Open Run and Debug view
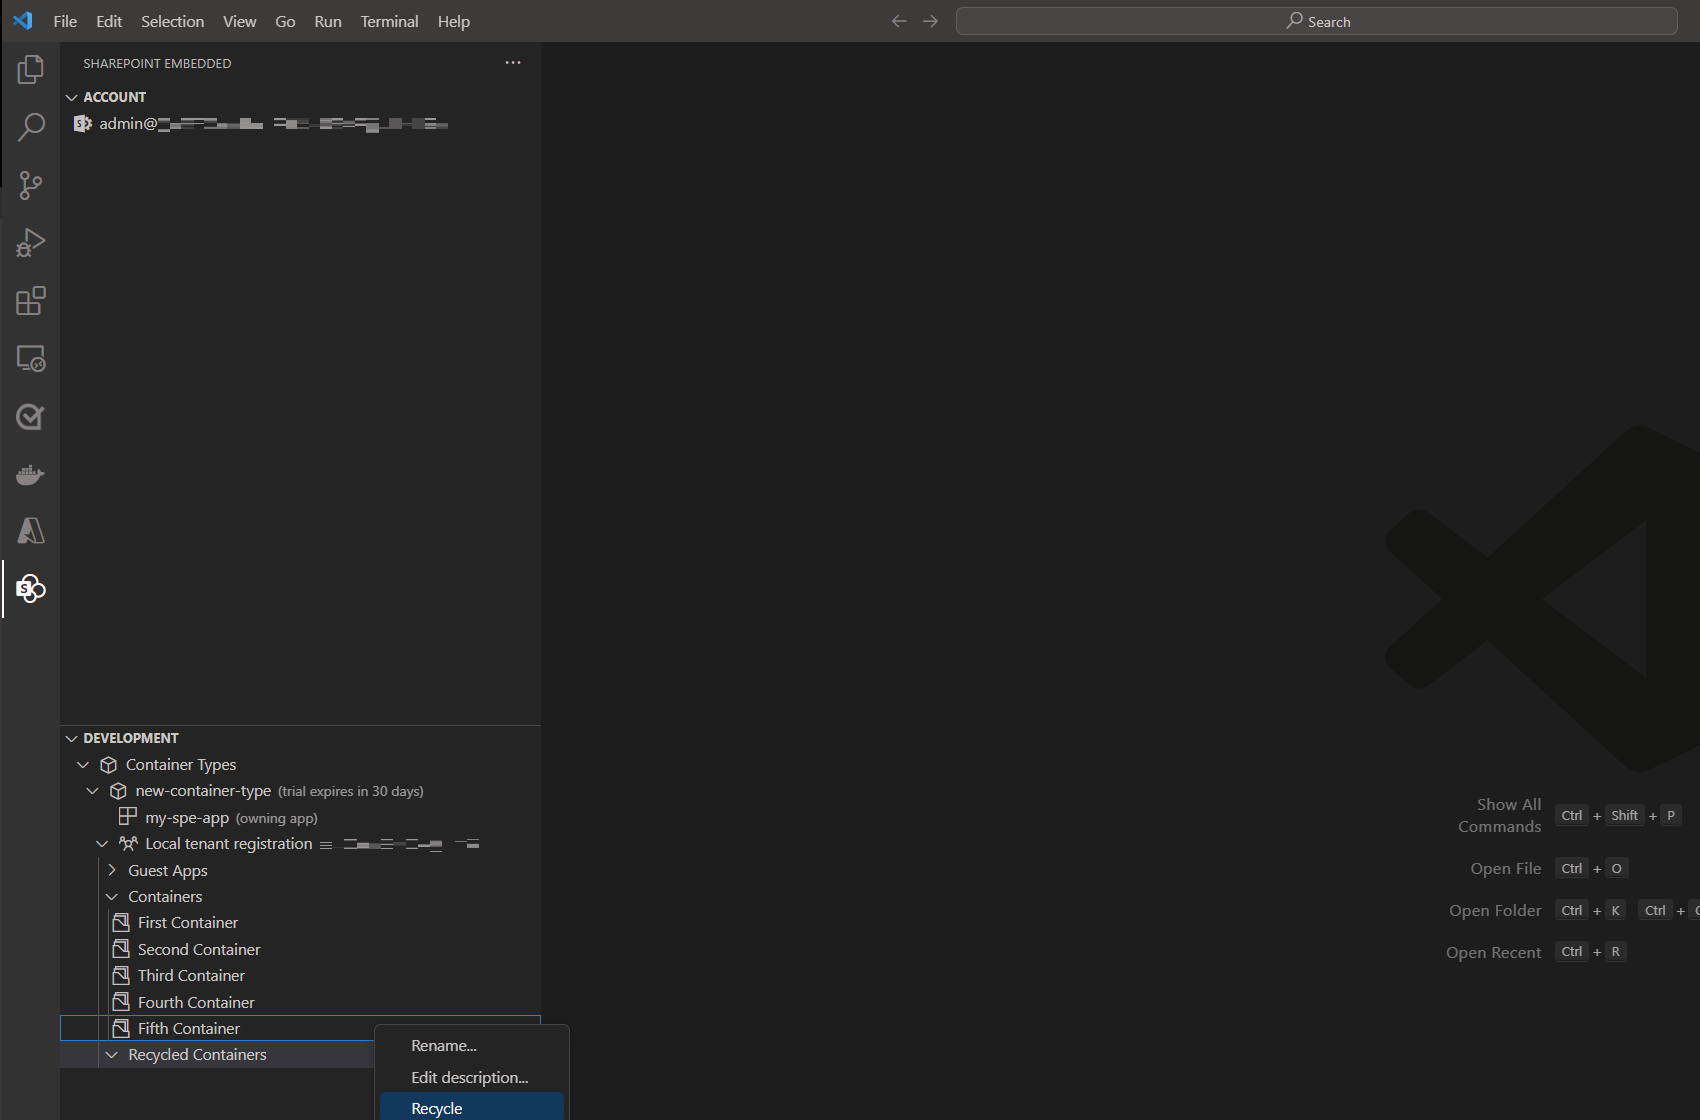The width and height of the screenshot is (1700, 1120). click(x=31, y=243)
